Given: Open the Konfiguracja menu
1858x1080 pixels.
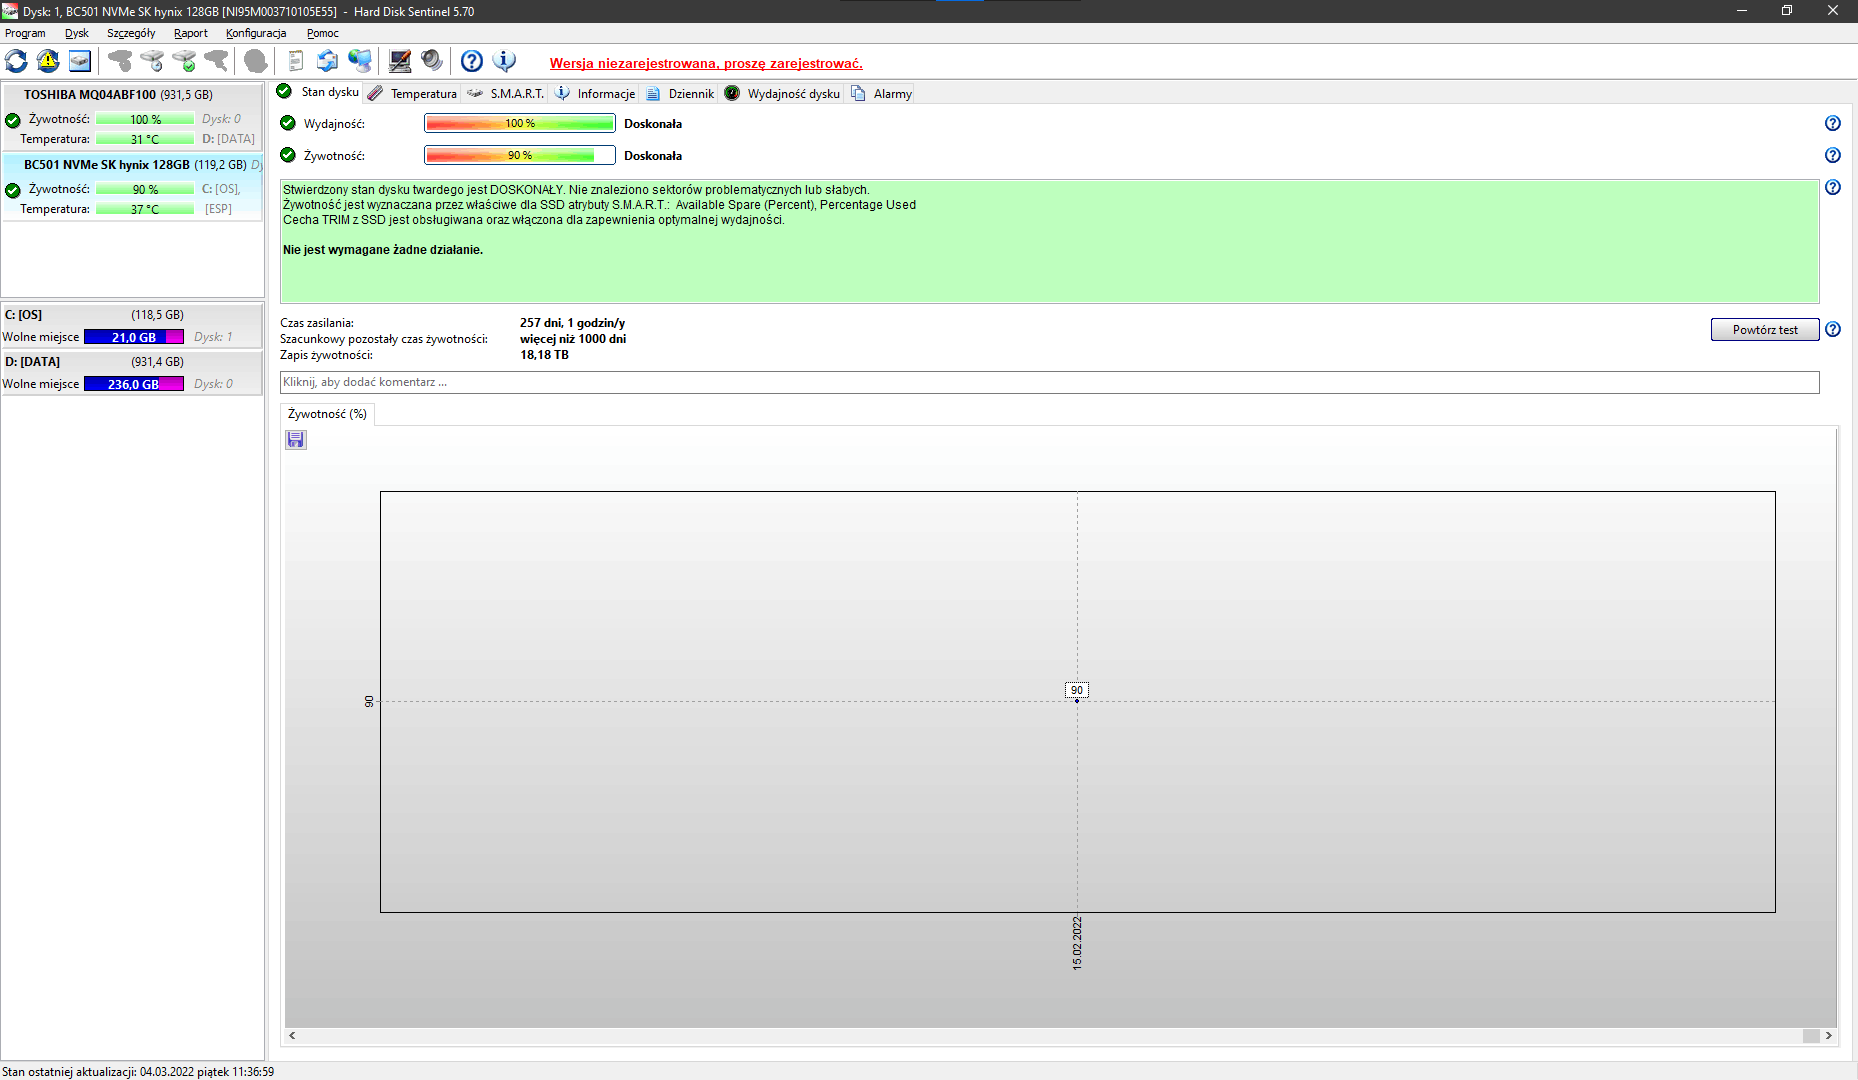Looking at the screenshot, I should (x=256, y=33).
